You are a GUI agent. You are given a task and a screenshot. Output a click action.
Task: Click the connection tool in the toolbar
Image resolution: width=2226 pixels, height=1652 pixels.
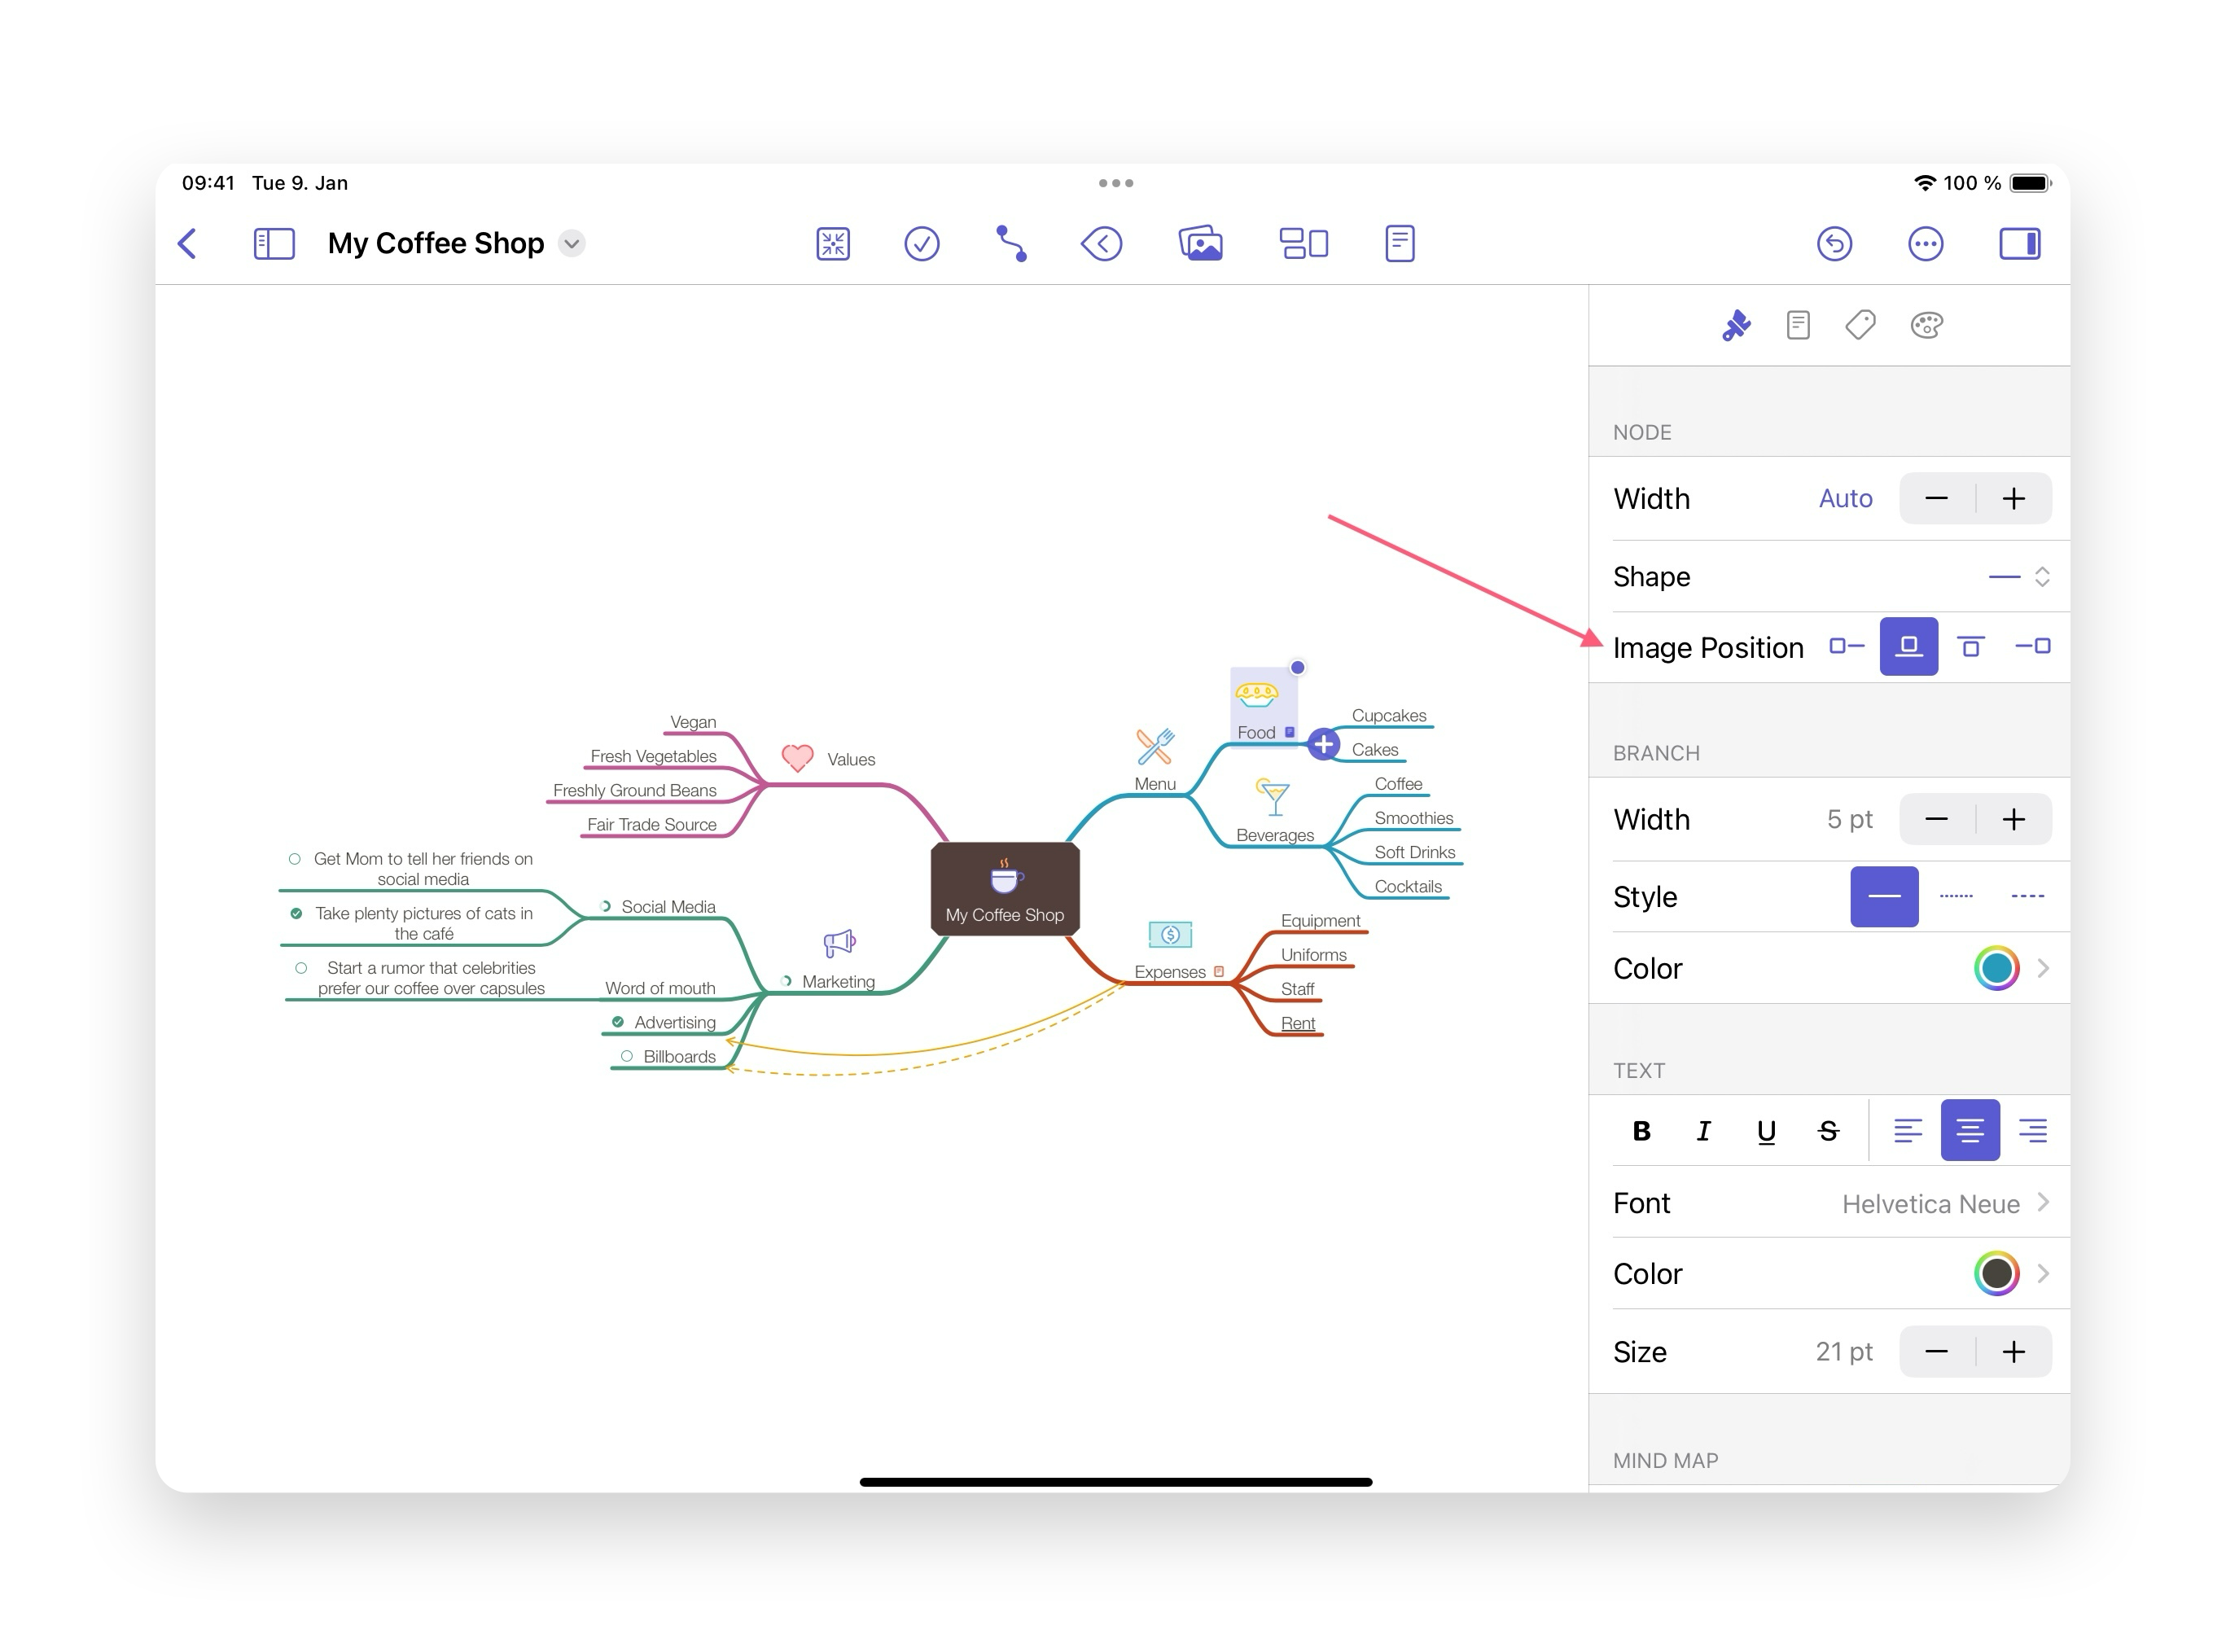[1010, 243]
